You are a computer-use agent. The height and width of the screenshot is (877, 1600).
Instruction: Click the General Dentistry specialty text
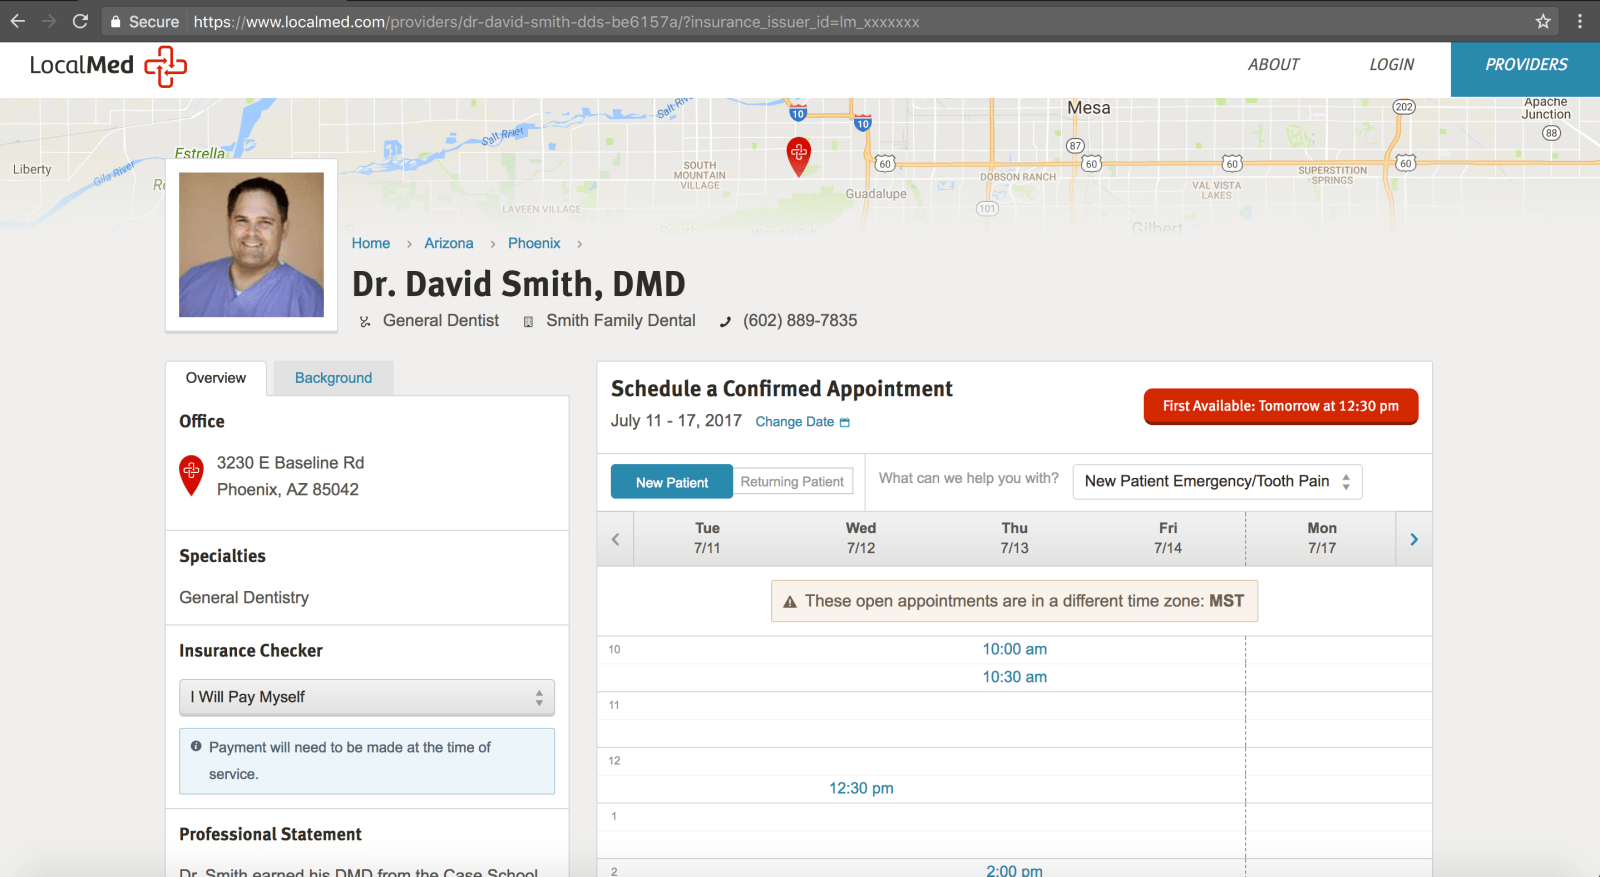tap(244, 597)
